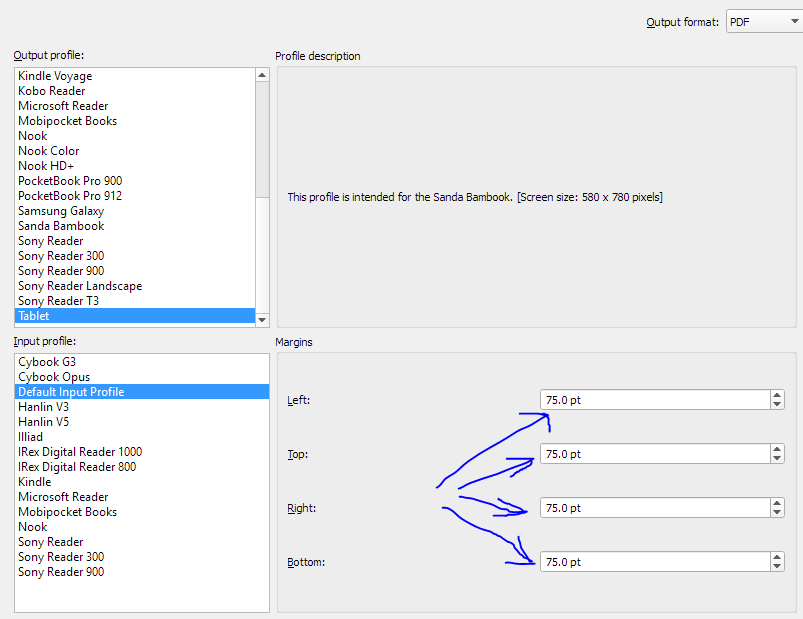Viewport: 803px width, 619px height.
Task: Pick Nook in the Input profile list
Action: 142,527
